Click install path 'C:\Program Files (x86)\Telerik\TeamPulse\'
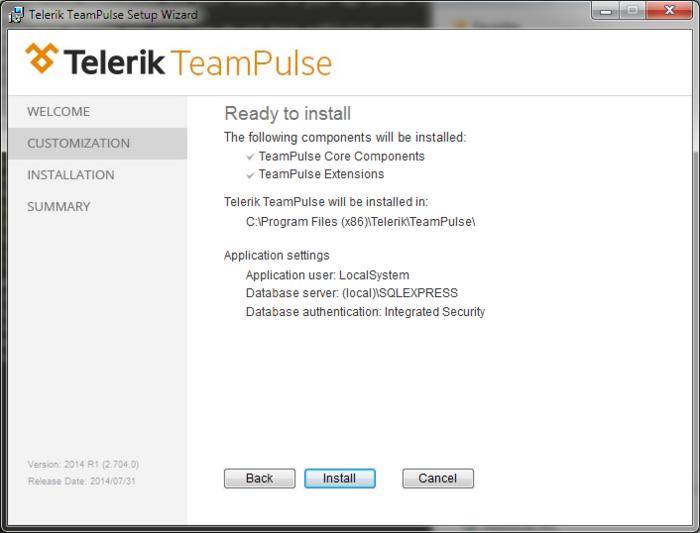The height and width of the screenshot is (533, 700). [360, 221]
